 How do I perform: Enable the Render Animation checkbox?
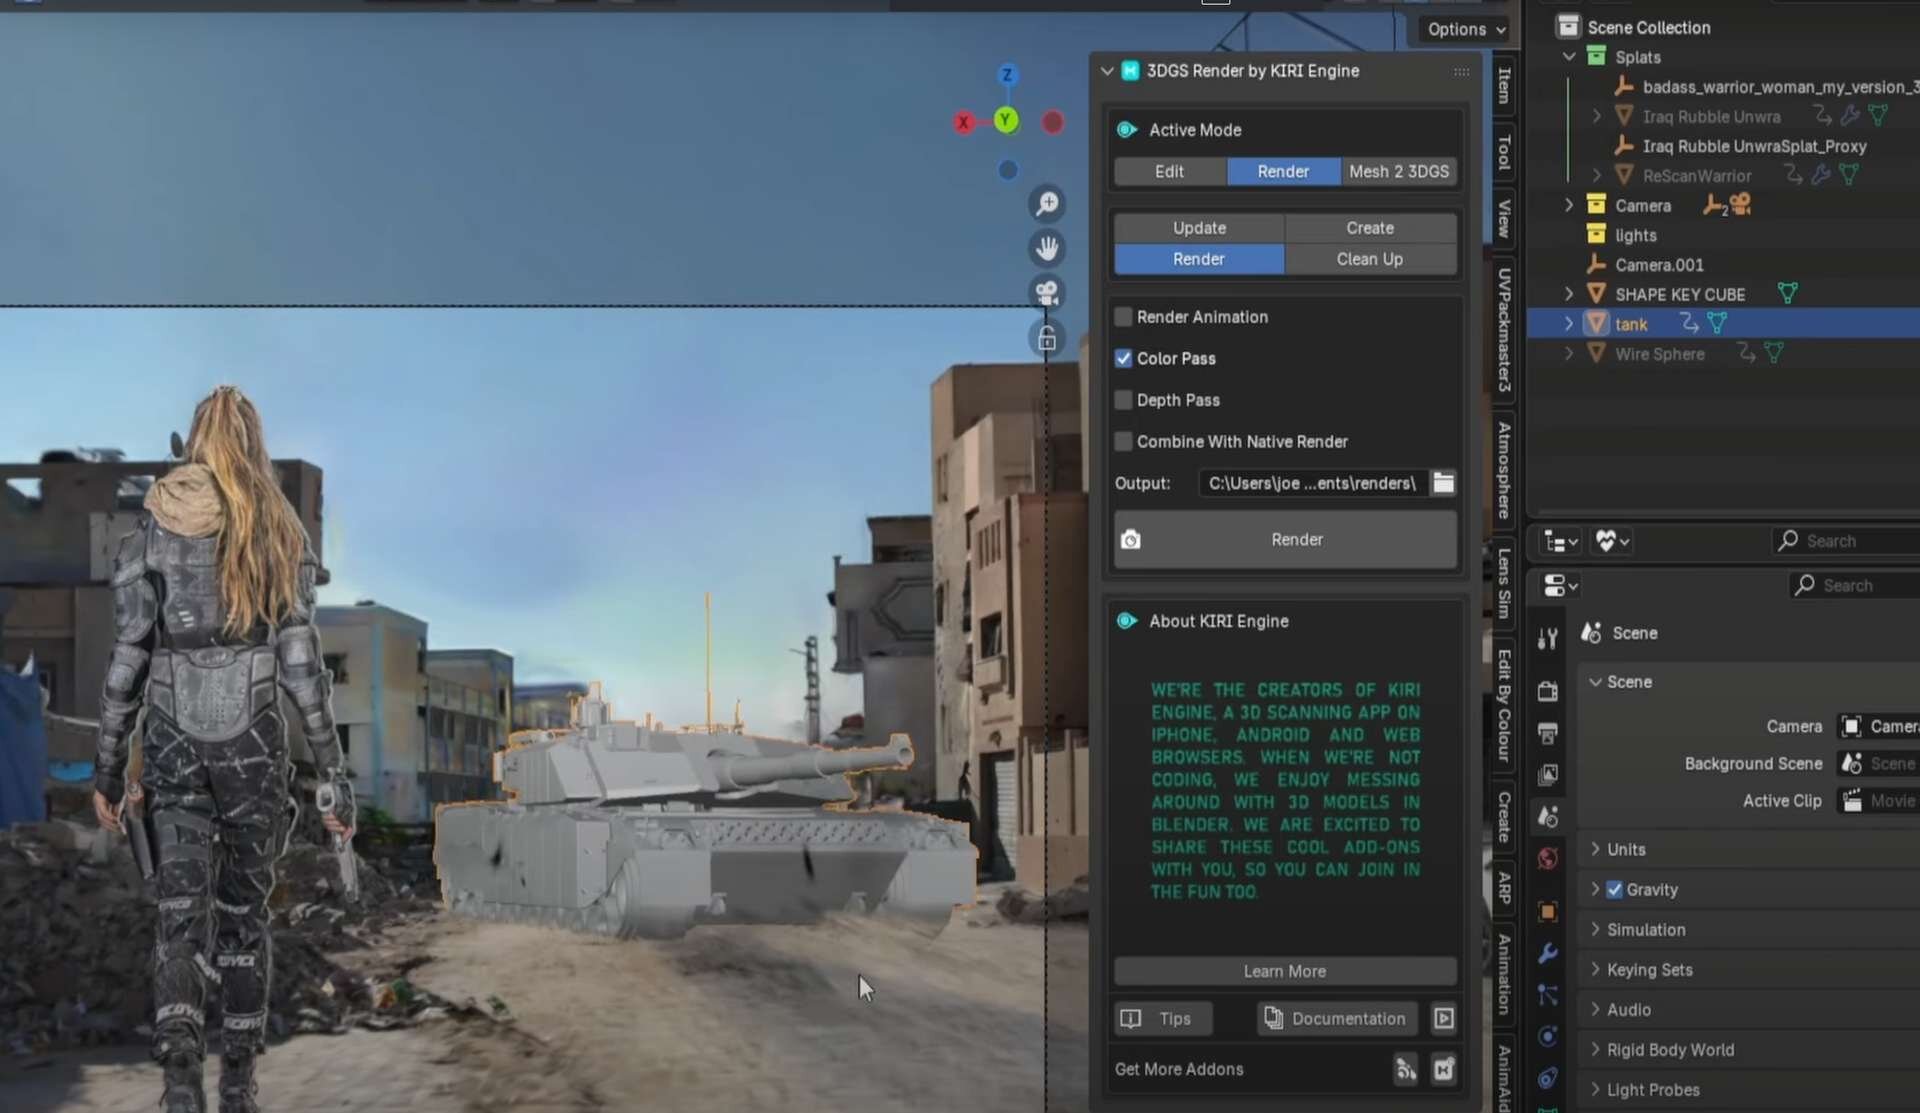tap(1124, 317)
